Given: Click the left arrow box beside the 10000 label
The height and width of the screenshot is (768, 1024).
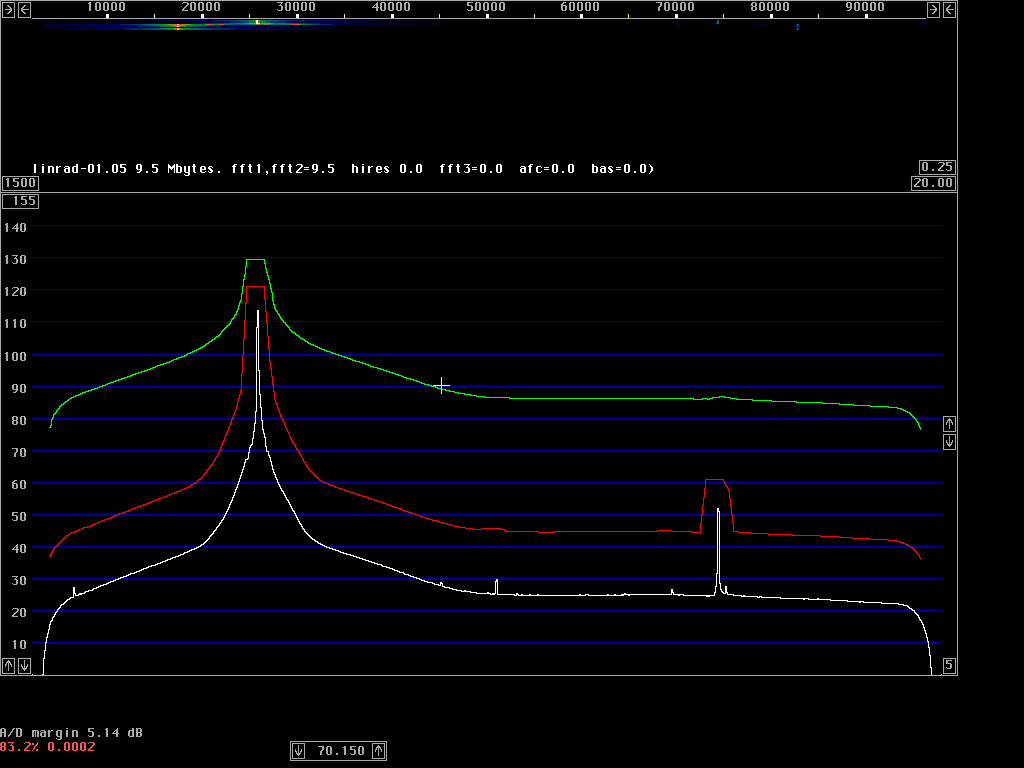Looking at the screenshot, I should coord(24,9).
